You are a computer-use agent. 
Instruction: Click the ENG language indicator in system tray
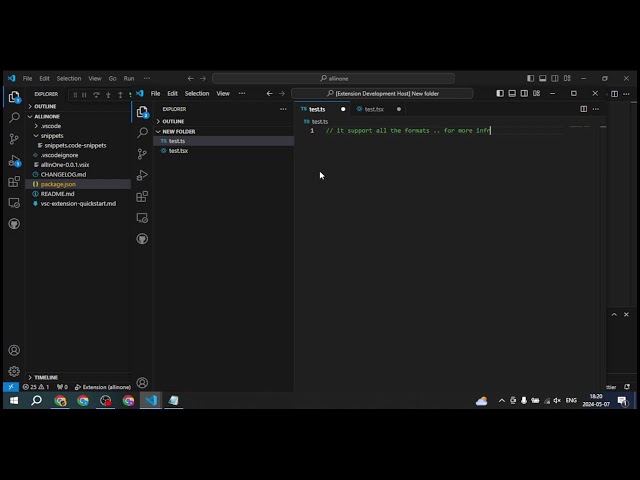[571, 400]
